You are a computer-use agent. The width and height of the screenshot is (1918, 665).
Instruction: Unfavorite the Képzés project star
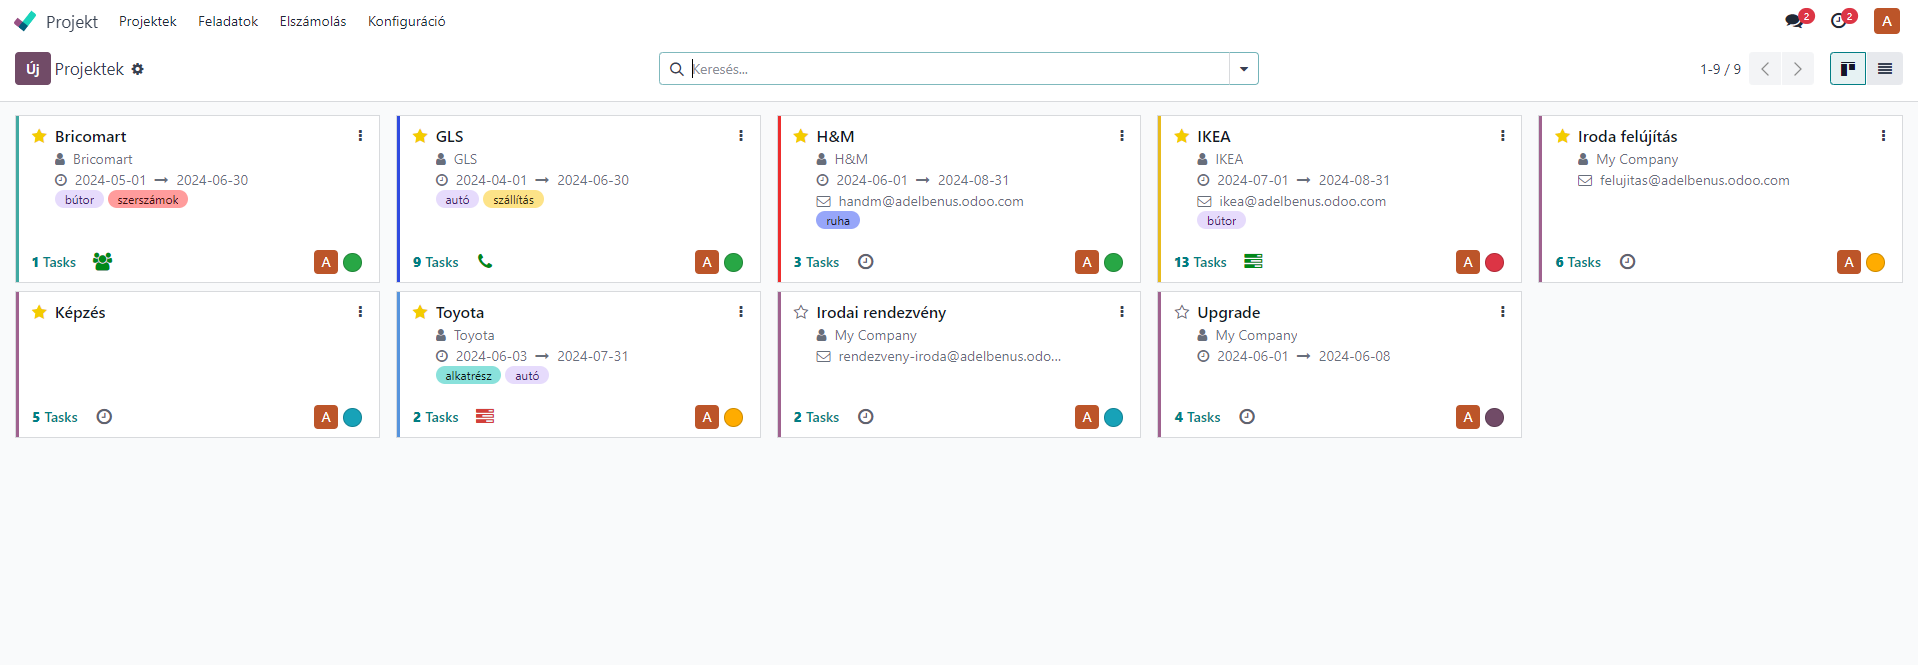click(x=39, y=312)
